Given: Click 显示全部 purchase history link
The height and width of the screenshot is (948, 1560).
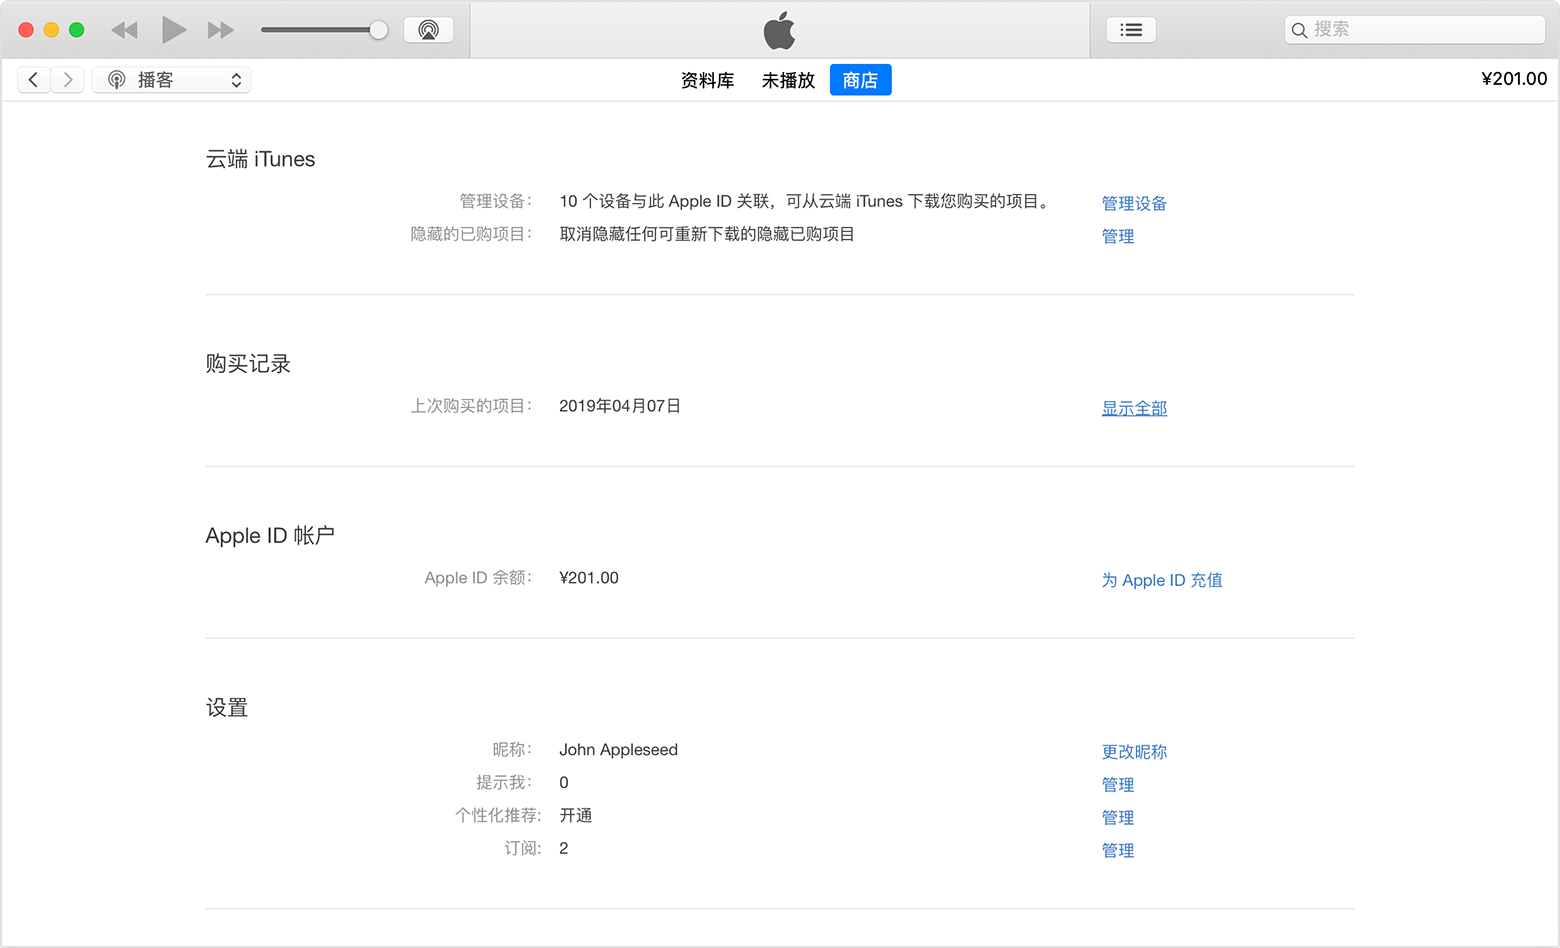Looking at the screenshot, I should 1134,408.
